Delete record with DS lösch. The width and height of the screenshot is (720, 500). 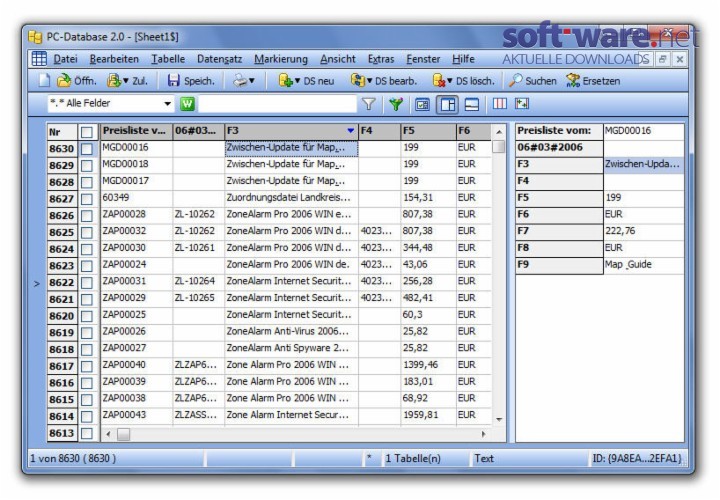pos(464,81)
